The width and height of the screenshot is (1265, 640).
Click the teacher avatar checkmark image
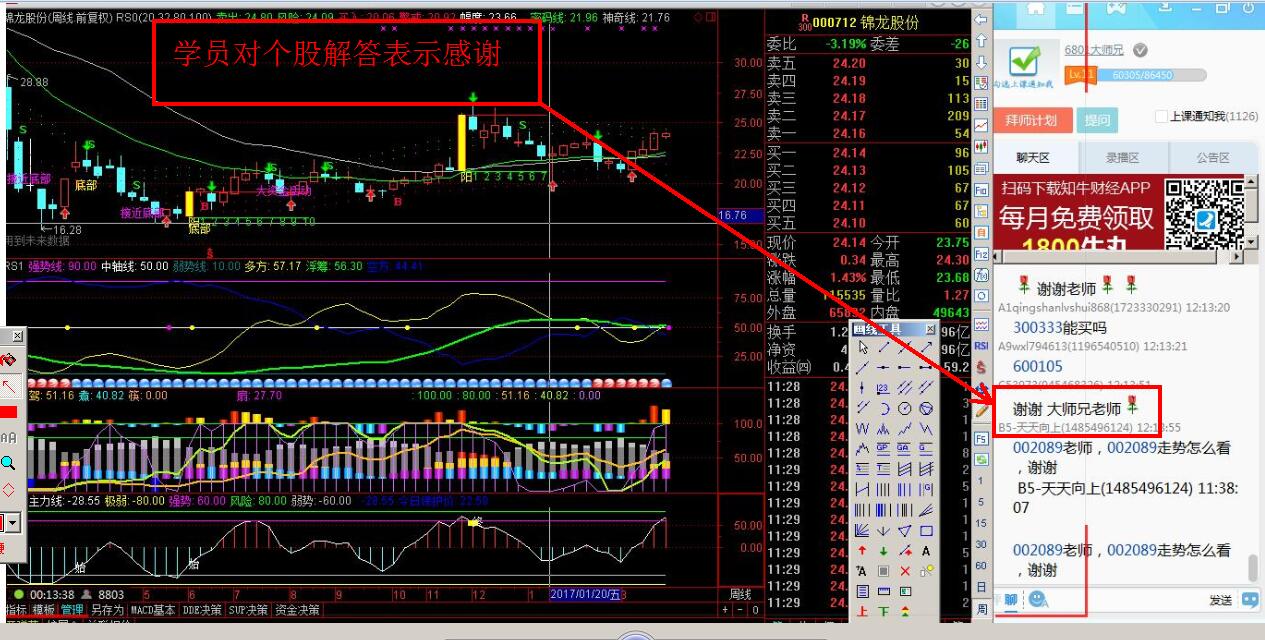[1024, 65]
